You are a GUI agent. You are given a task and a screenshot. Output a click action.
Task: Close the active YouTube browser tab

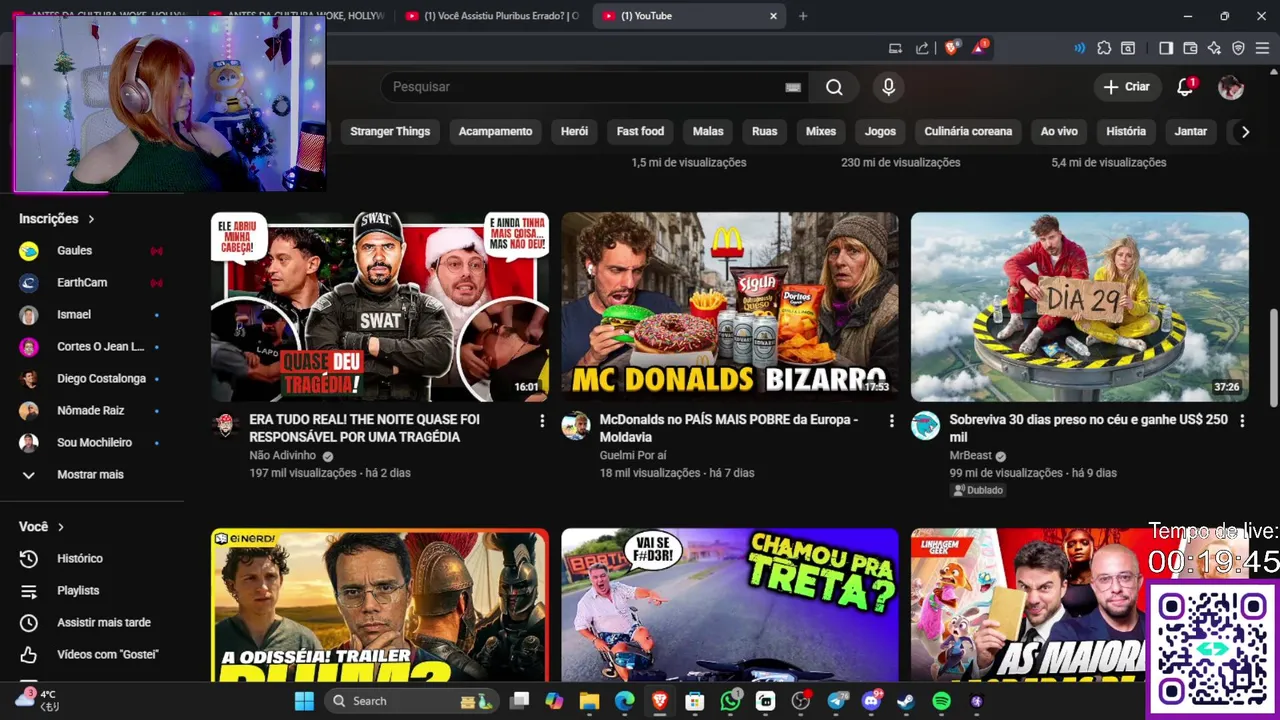[x=773, y=16]
